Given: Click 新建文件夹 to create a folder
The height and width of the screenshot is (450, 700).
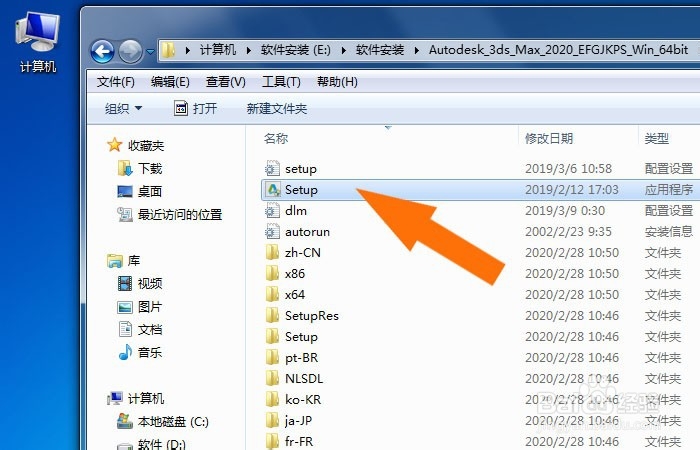Looking at the screenshot, I should tap(277, 108).
